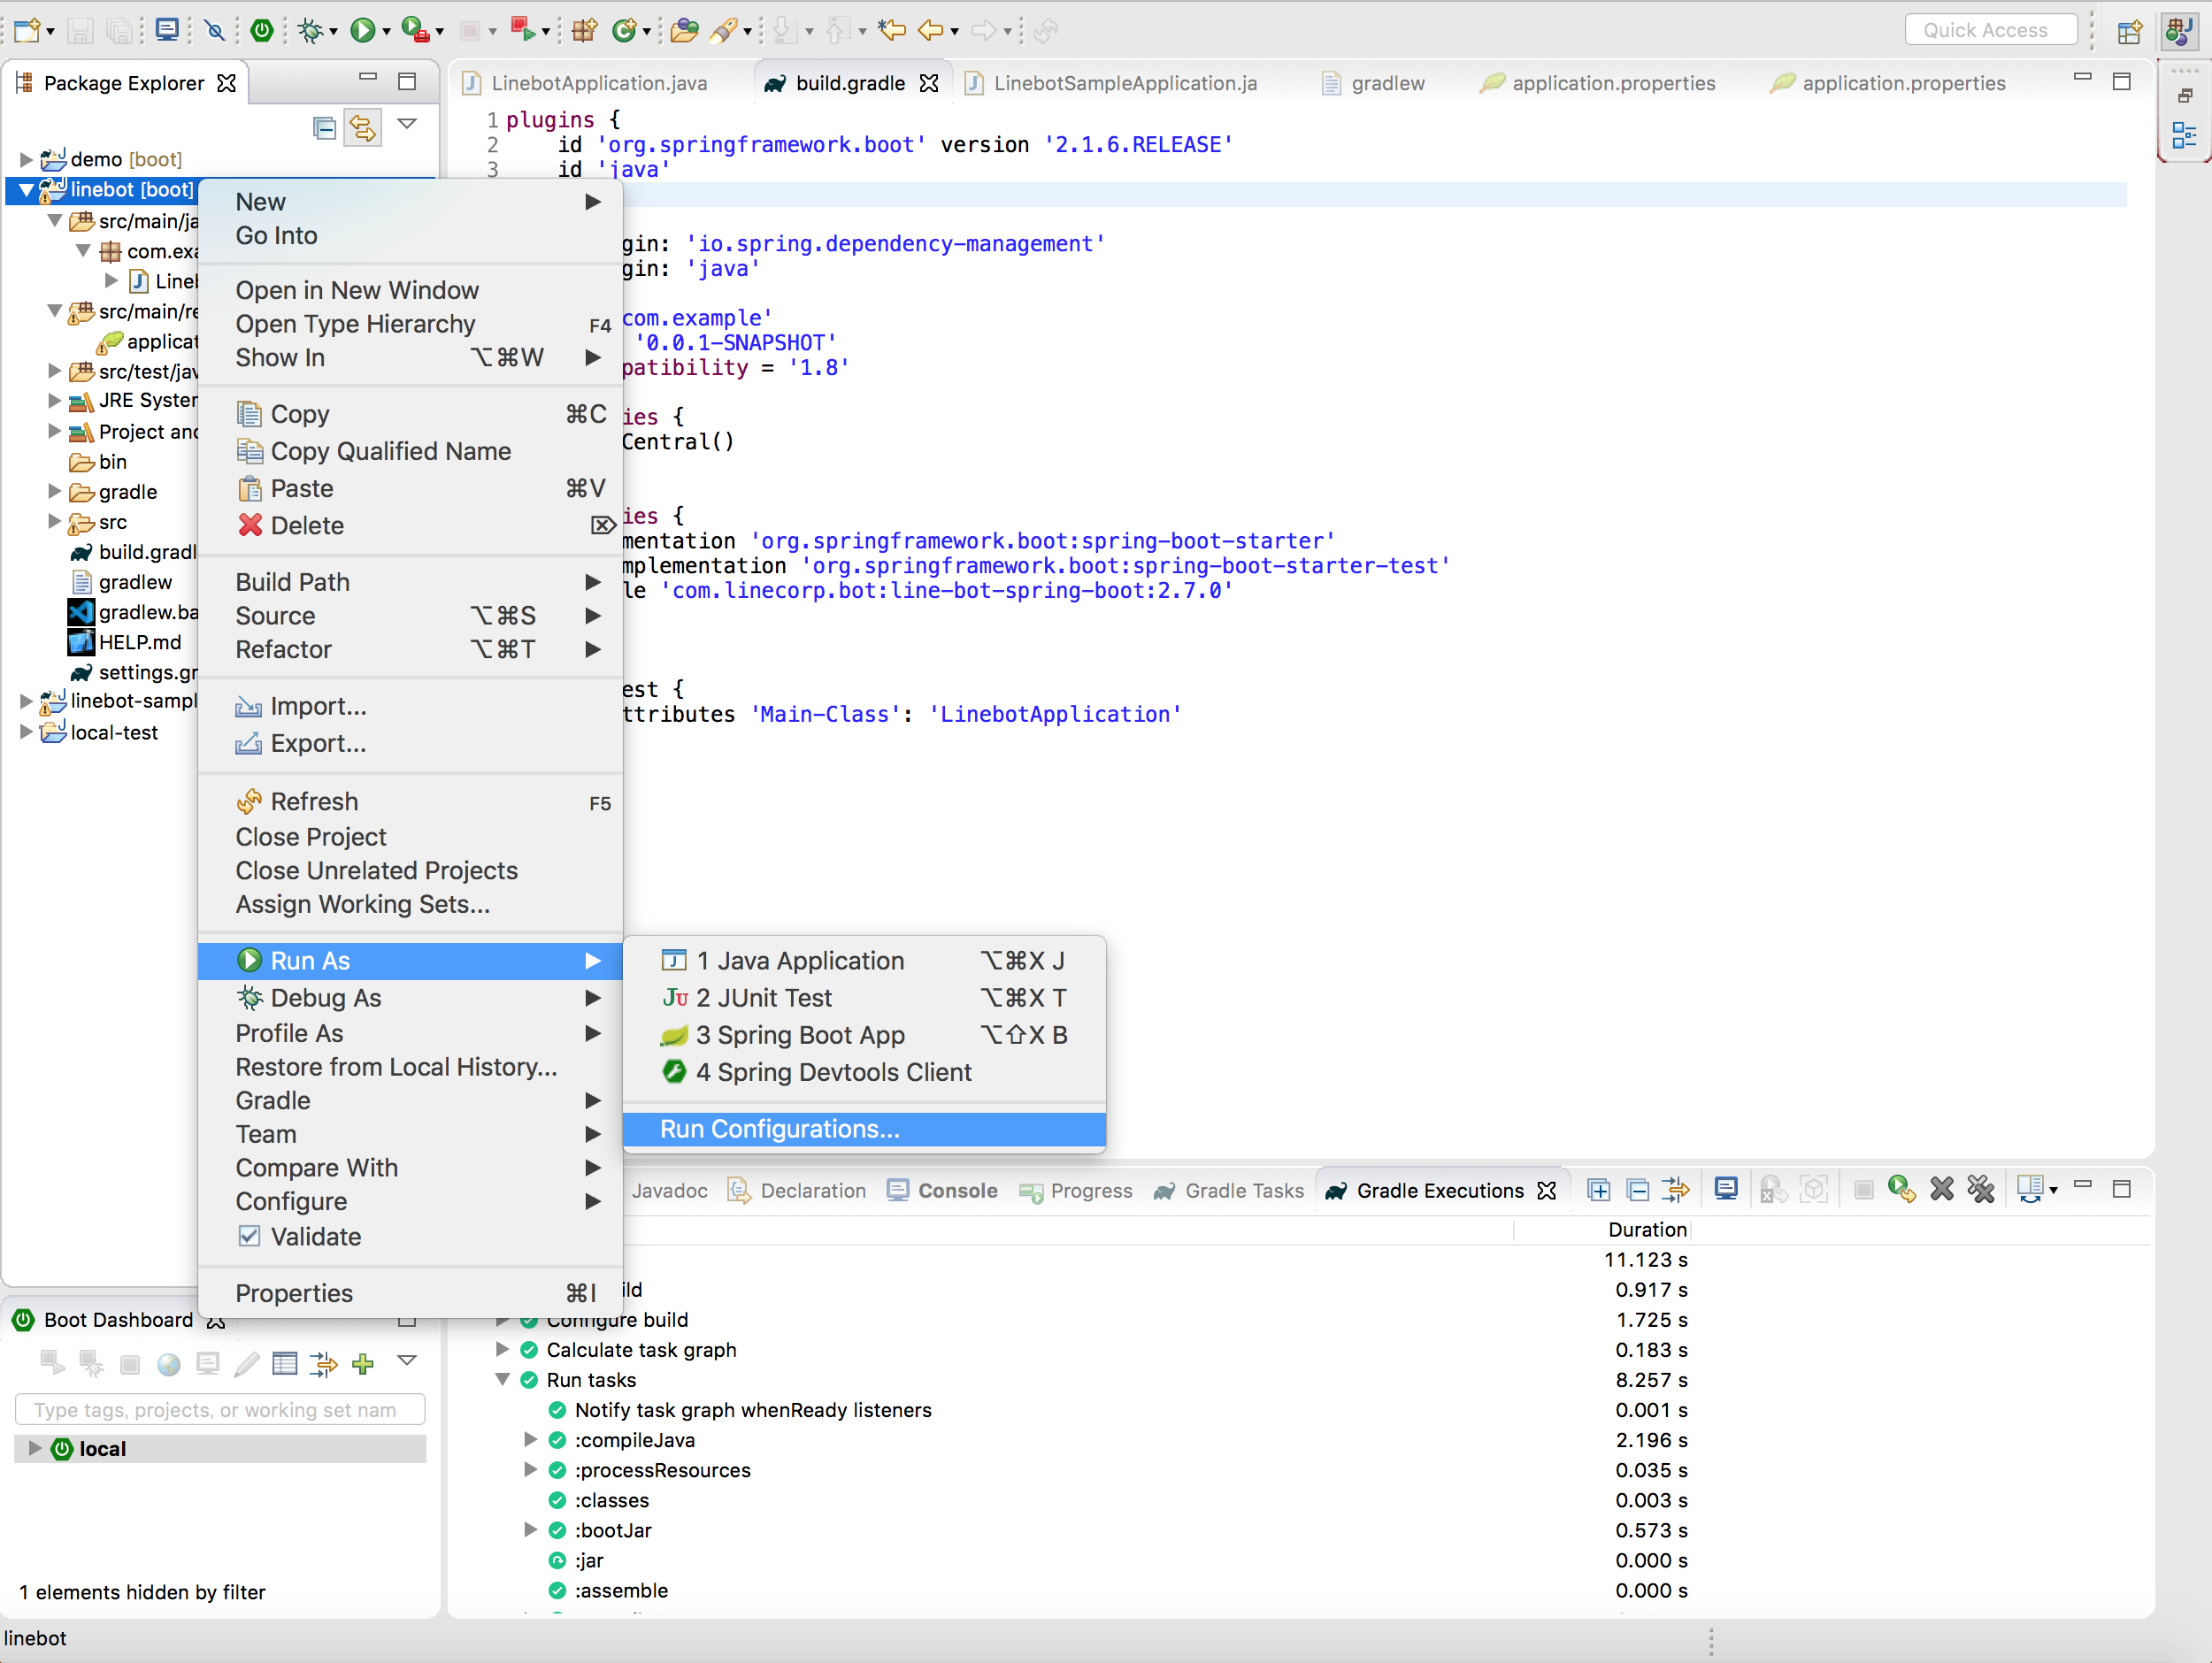Collapse all in Package Explorer

pyautogui.click(x=324, y=127)
